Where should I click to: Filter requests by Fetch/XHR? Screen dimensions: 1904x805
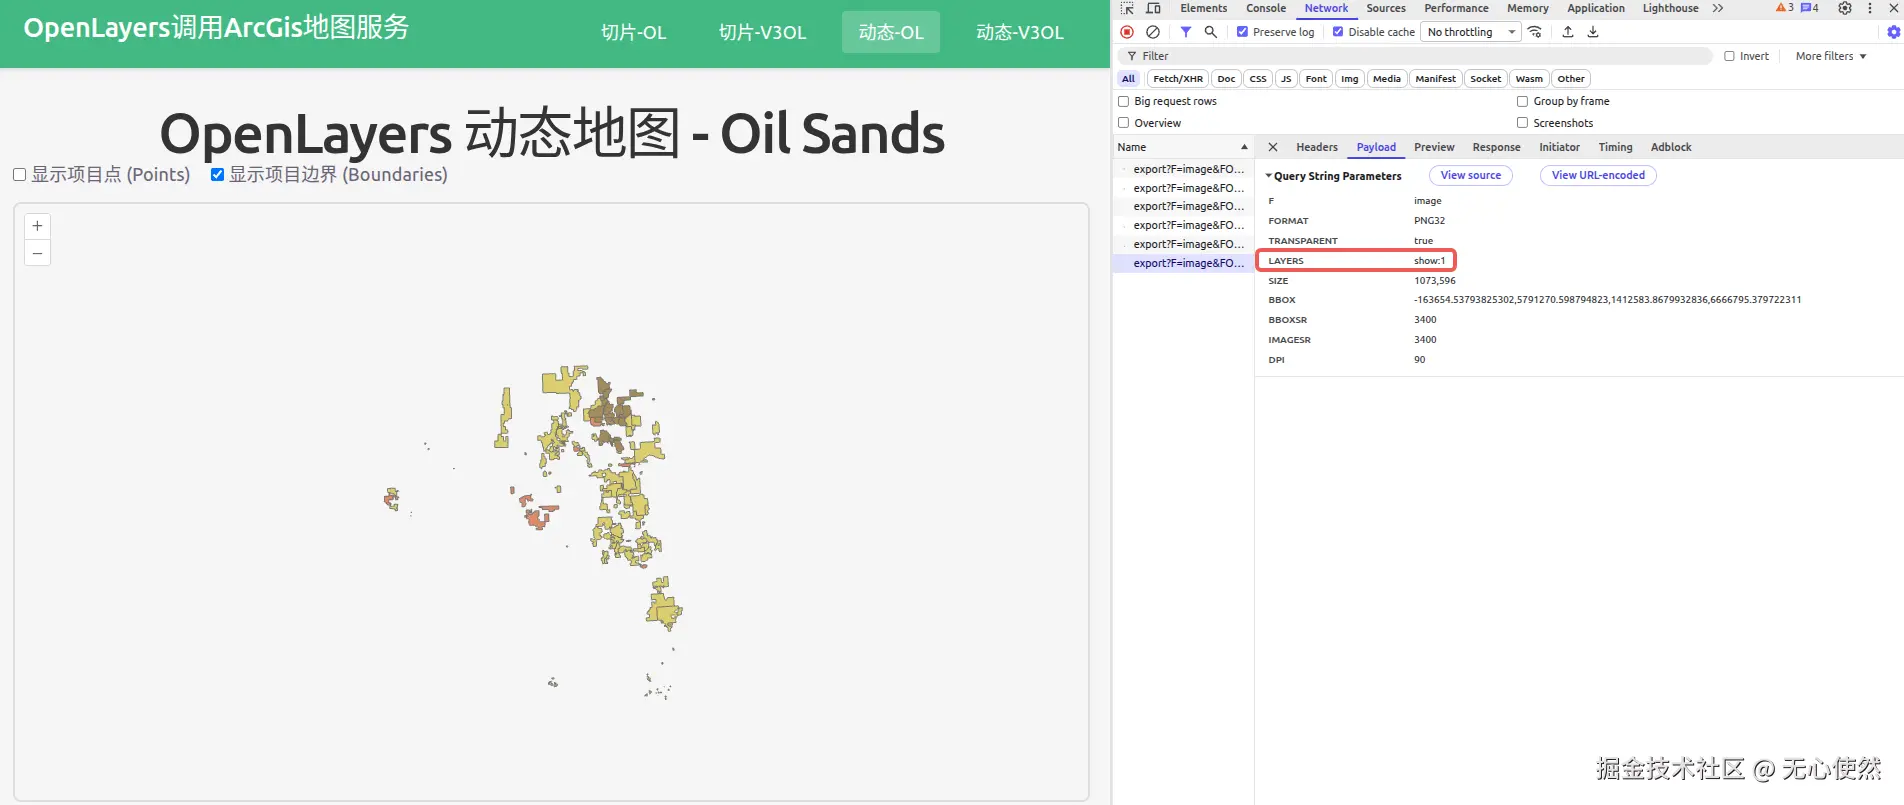(1178, 79)
